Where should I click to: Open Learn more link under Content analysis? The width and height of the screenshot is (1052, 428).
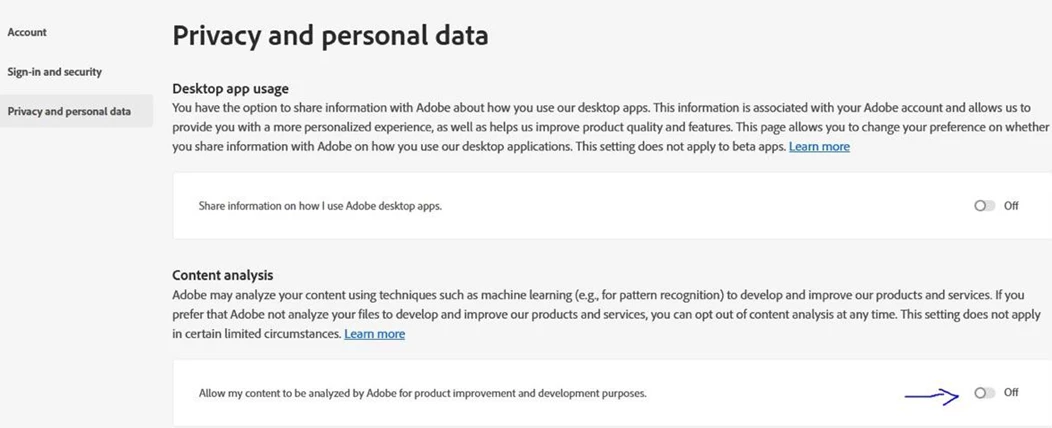click(x=374, y=333)
